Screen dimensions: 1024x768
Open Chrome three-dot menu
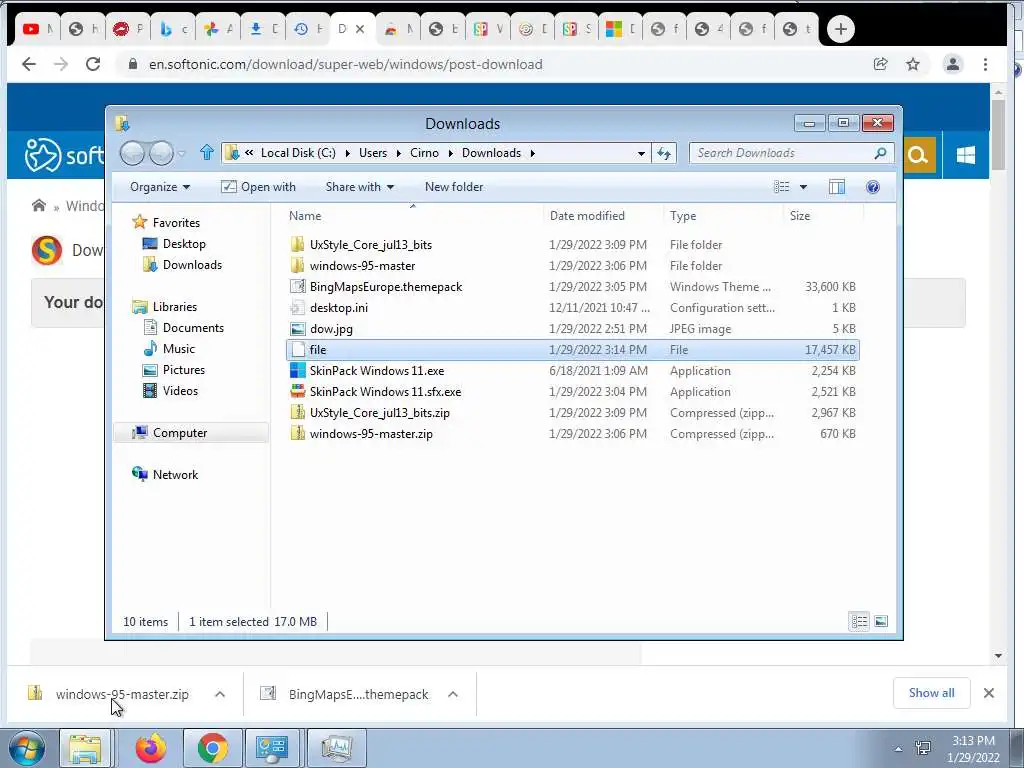pos(985,64)
